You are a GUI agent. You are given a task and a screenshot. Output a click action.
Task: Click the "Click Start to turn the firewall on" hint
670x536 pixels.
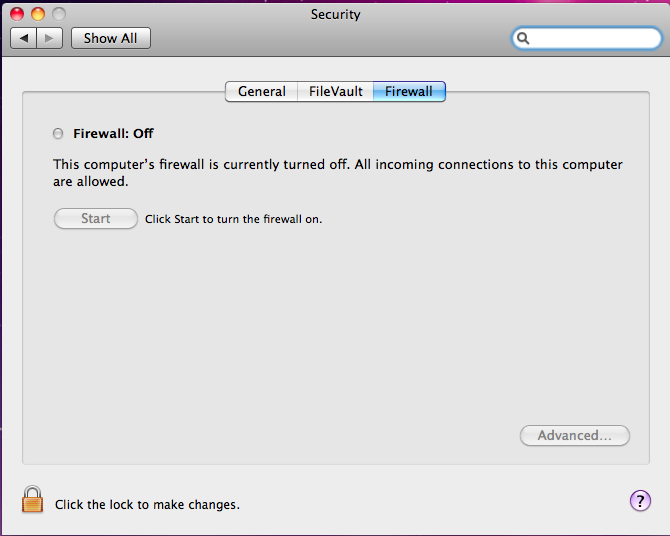click(233, 219)
